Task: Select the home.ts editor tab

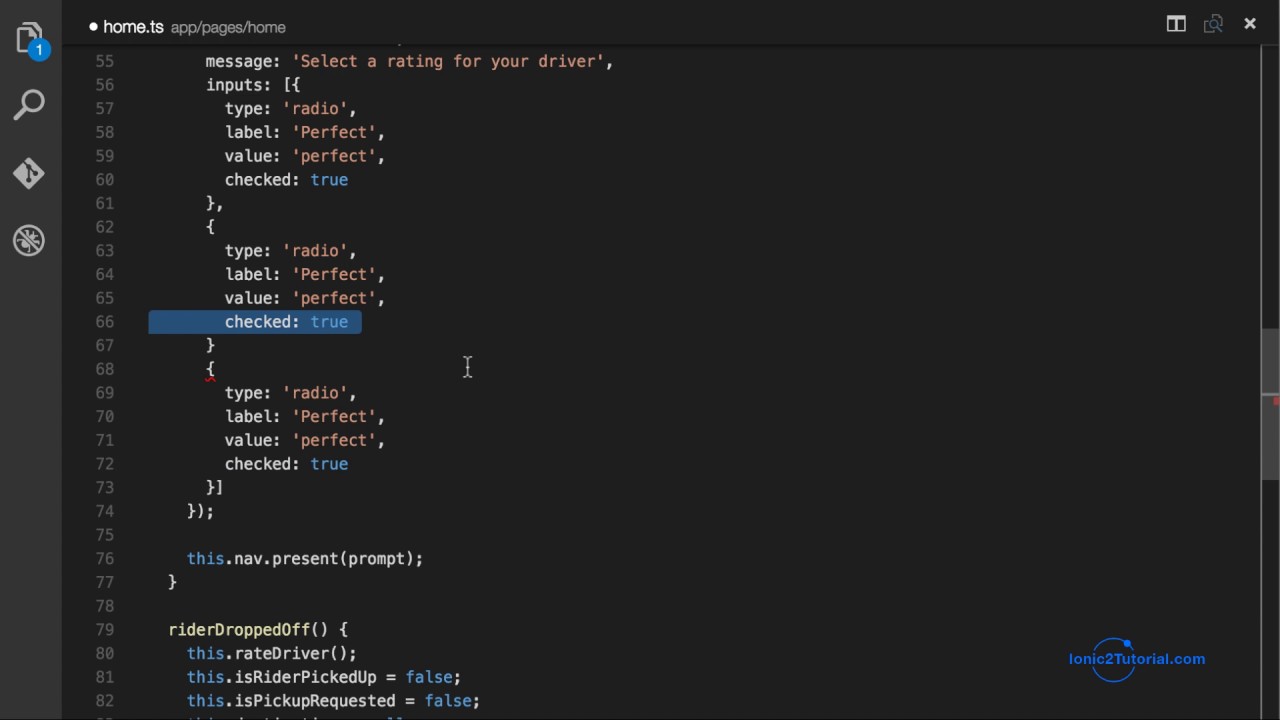Action: point(187,27)
